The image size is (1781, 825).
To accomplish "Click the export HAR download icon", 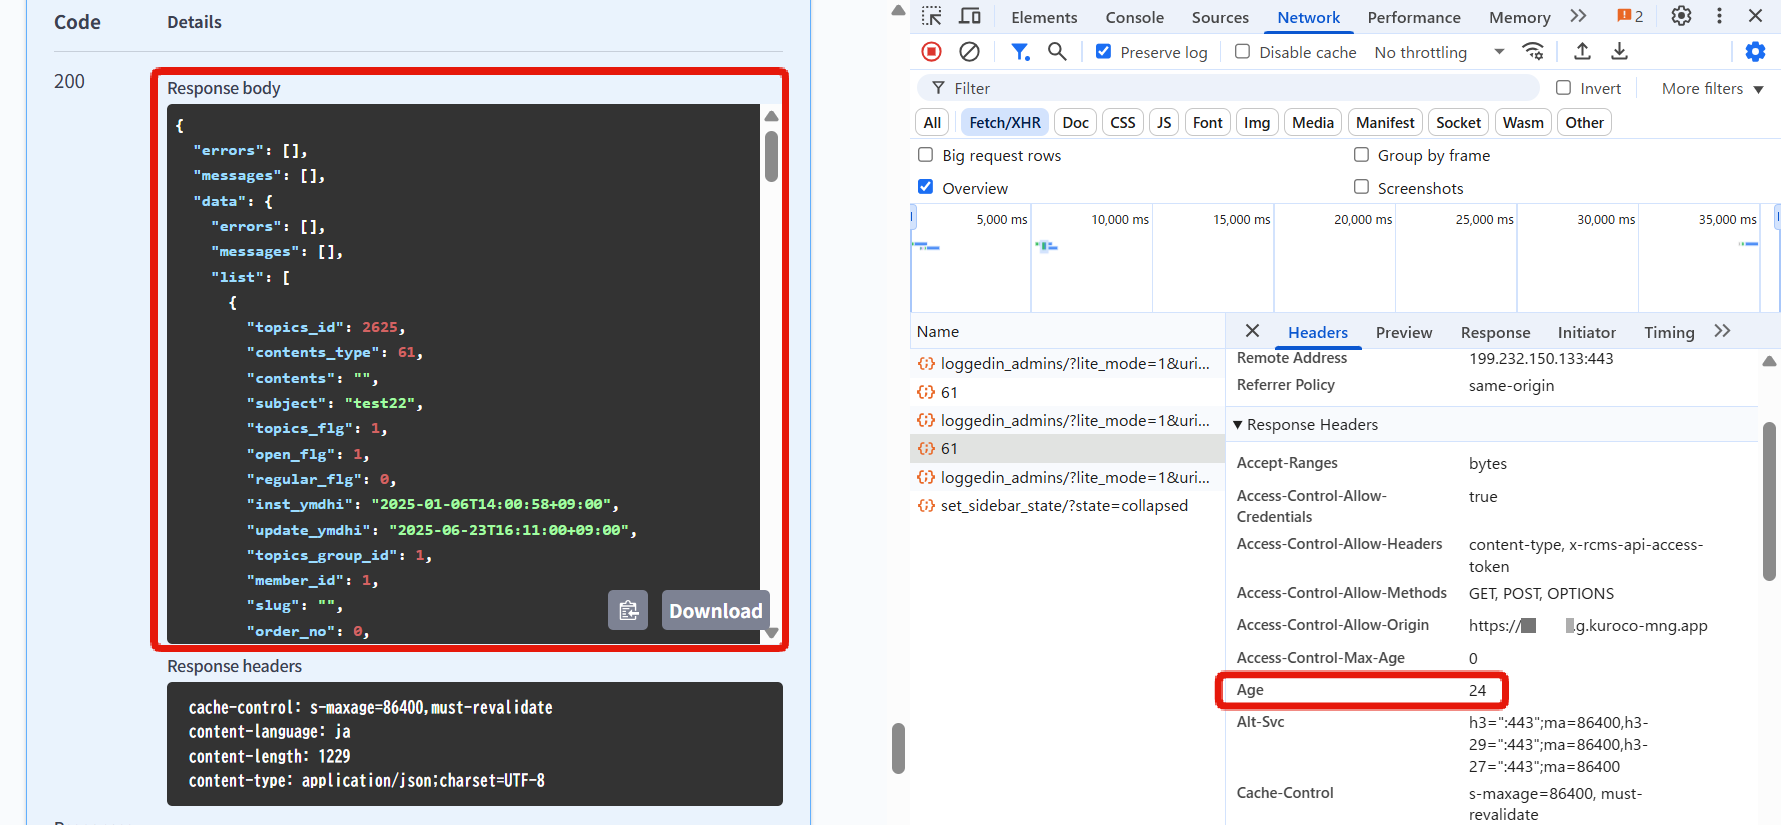I will click(1619, 52).
